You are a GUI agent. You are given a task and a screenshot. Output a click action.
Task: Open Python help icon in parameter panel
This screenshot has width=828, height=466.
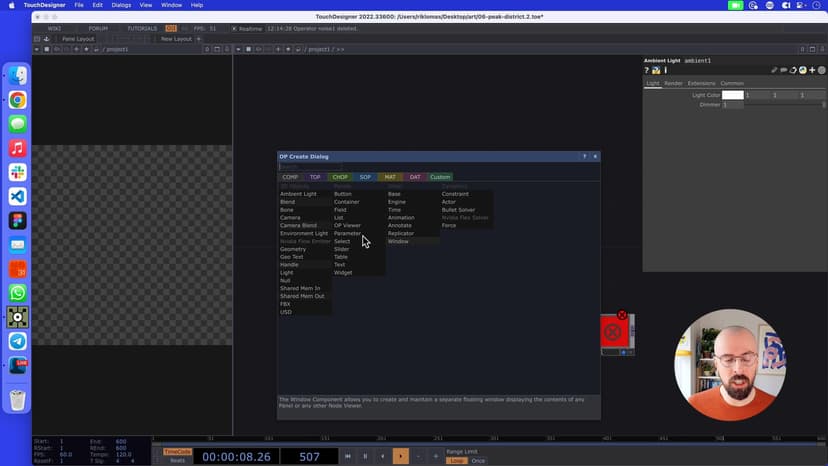coord(656,71)
